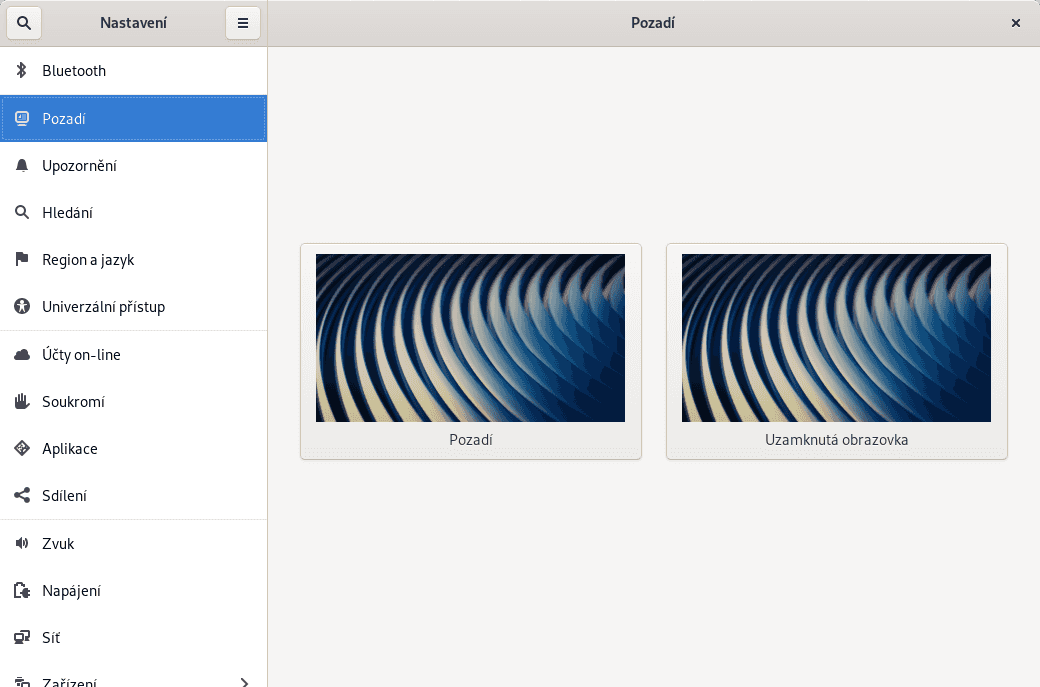Select the Region a jazyk flag icon
The height and width of the screenshot is (687, 1040).
[22, 259]
